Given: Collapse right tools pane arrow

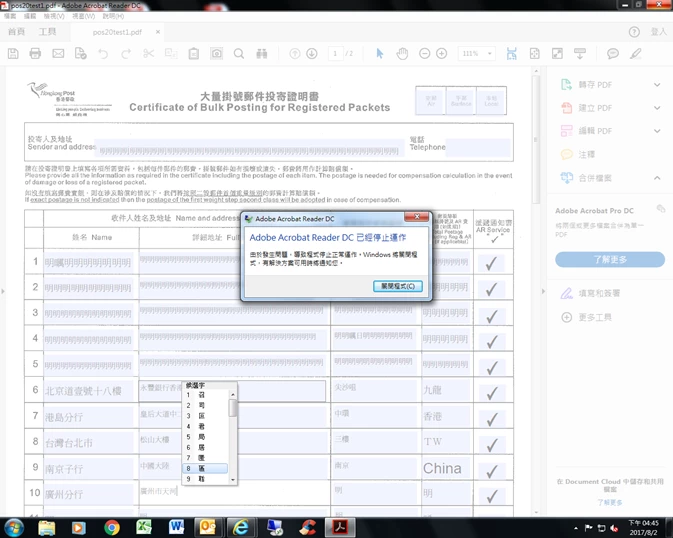Looking at the screenshot, I should click(543, 291).
